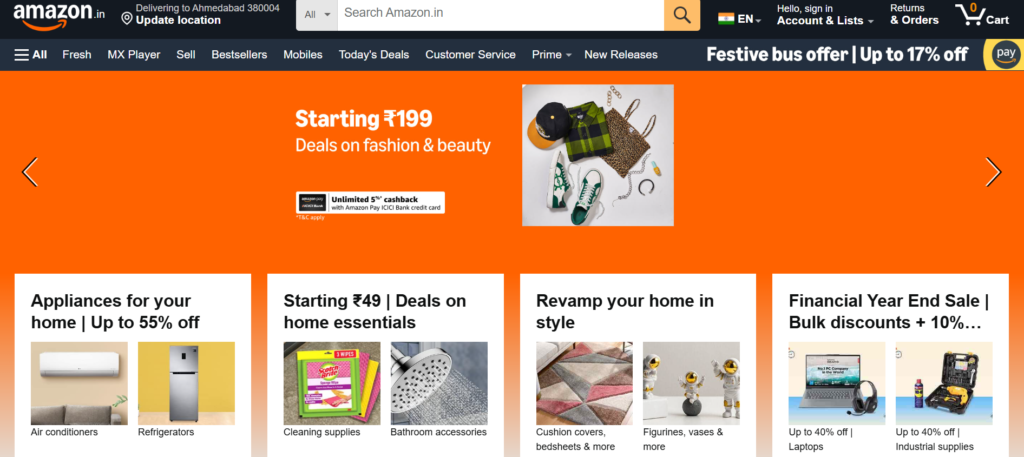Click the Amazon Pay icon
The height and width of the screenshot is (457, 1024).
point(1004,55)
